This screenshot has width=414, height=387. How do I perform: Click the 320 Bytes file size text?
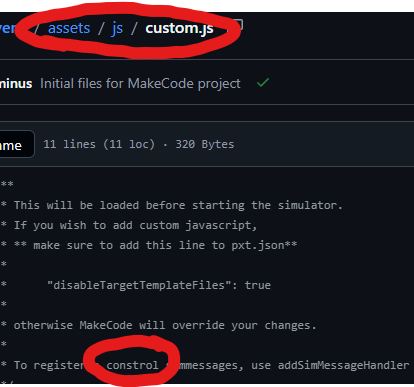[205, 144]
